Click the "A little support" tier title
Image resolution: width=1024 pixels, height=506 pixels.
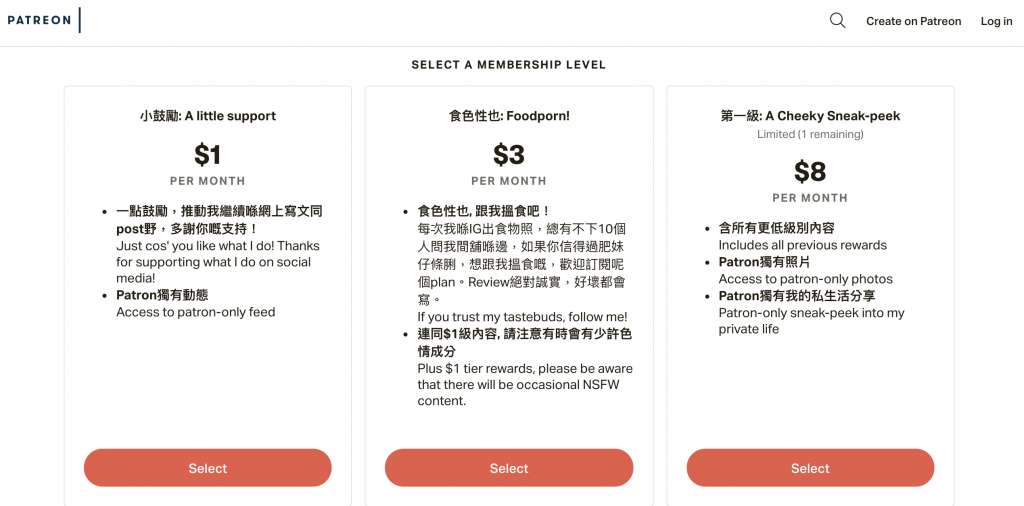tap(207, 116)
